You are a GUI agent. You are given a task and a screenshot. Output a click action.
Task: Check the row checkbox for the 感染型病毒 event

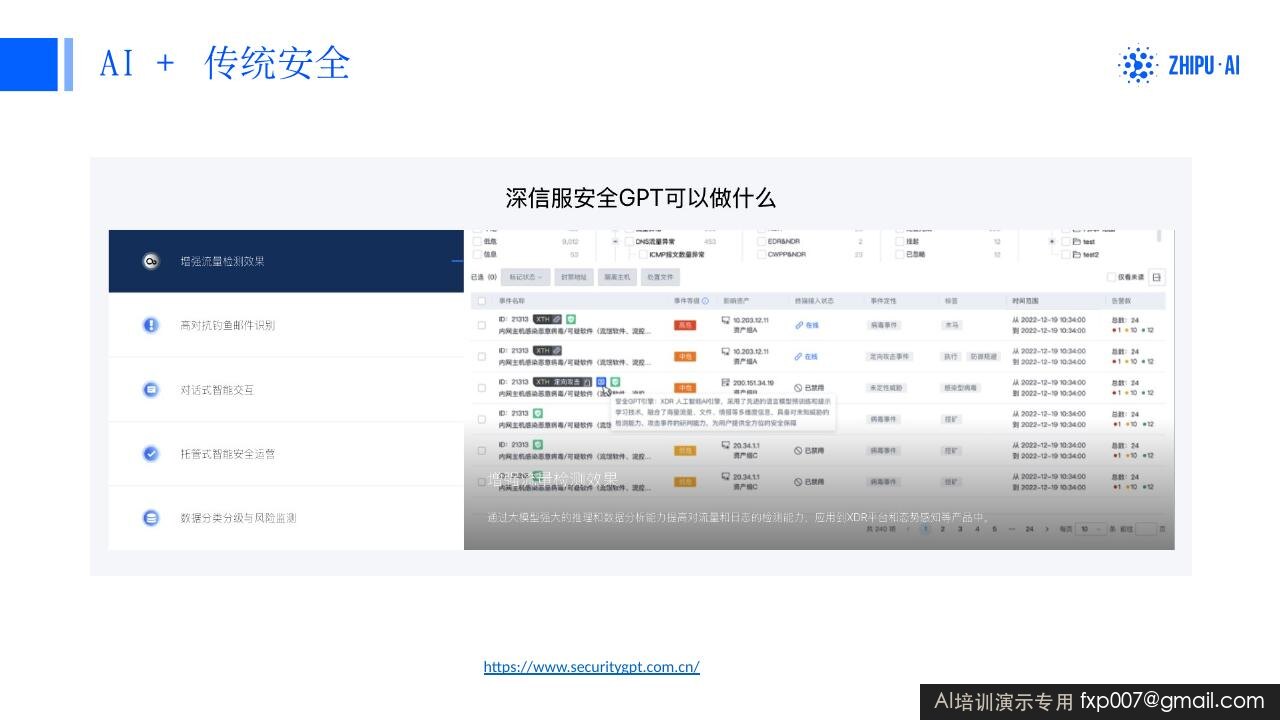point(481,387)
